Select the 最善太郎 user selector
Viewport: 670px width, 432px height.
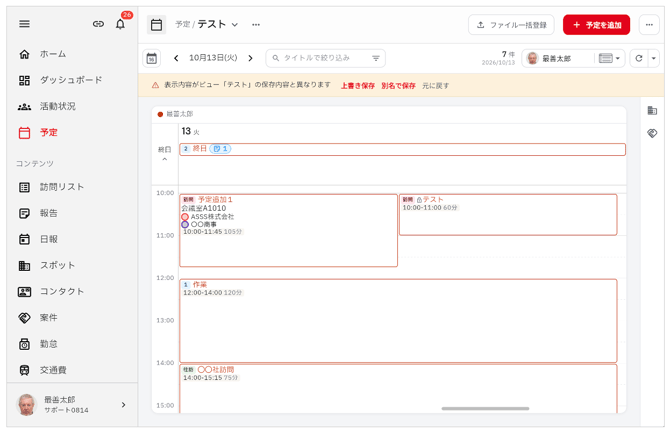pyautogui.click(x=558, y=59)
